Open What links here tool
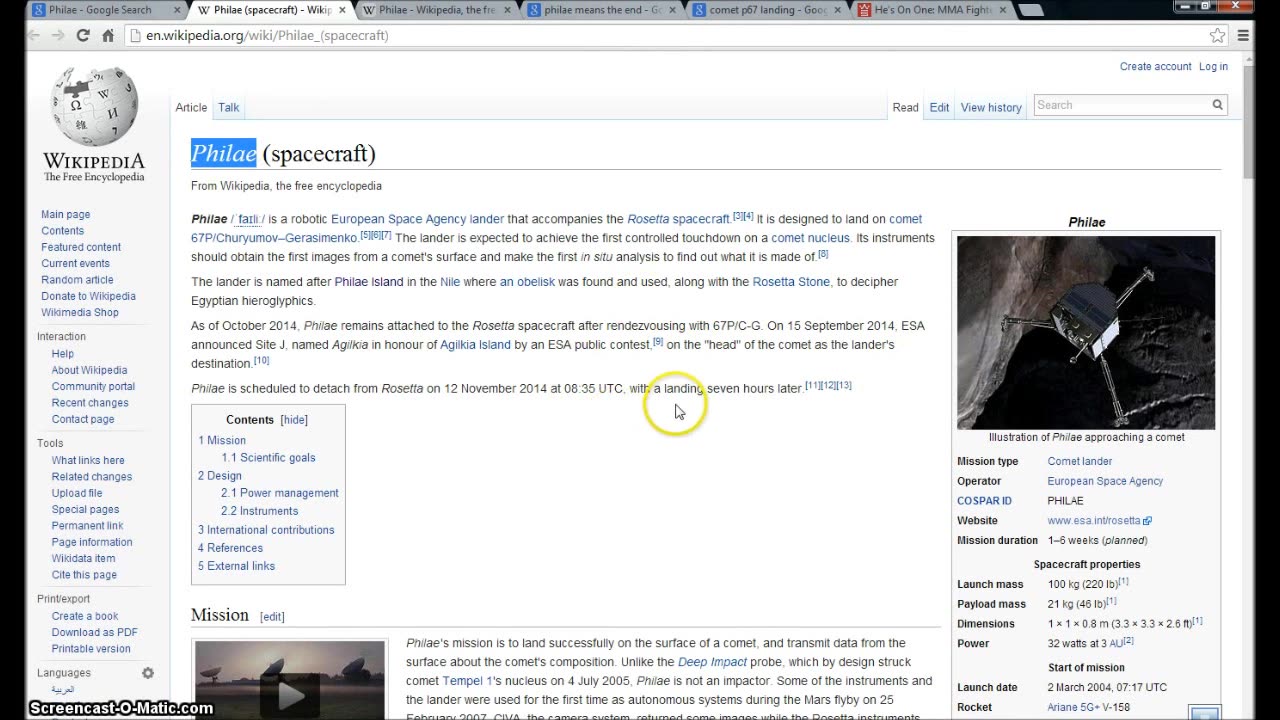The height and width of the screenshot is (720, 1280). tap(88, 460)
